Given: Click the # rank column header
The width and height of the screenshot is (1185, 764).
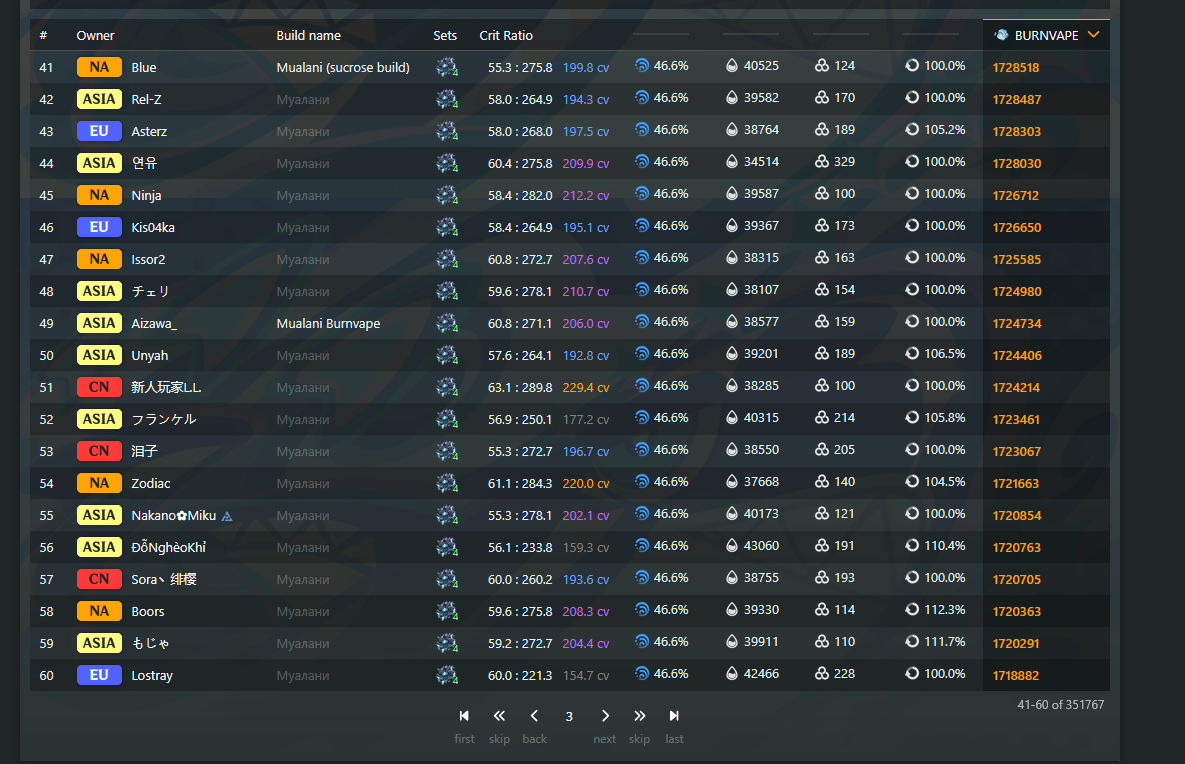Looking at the screenshot, I should click(43, 36).
